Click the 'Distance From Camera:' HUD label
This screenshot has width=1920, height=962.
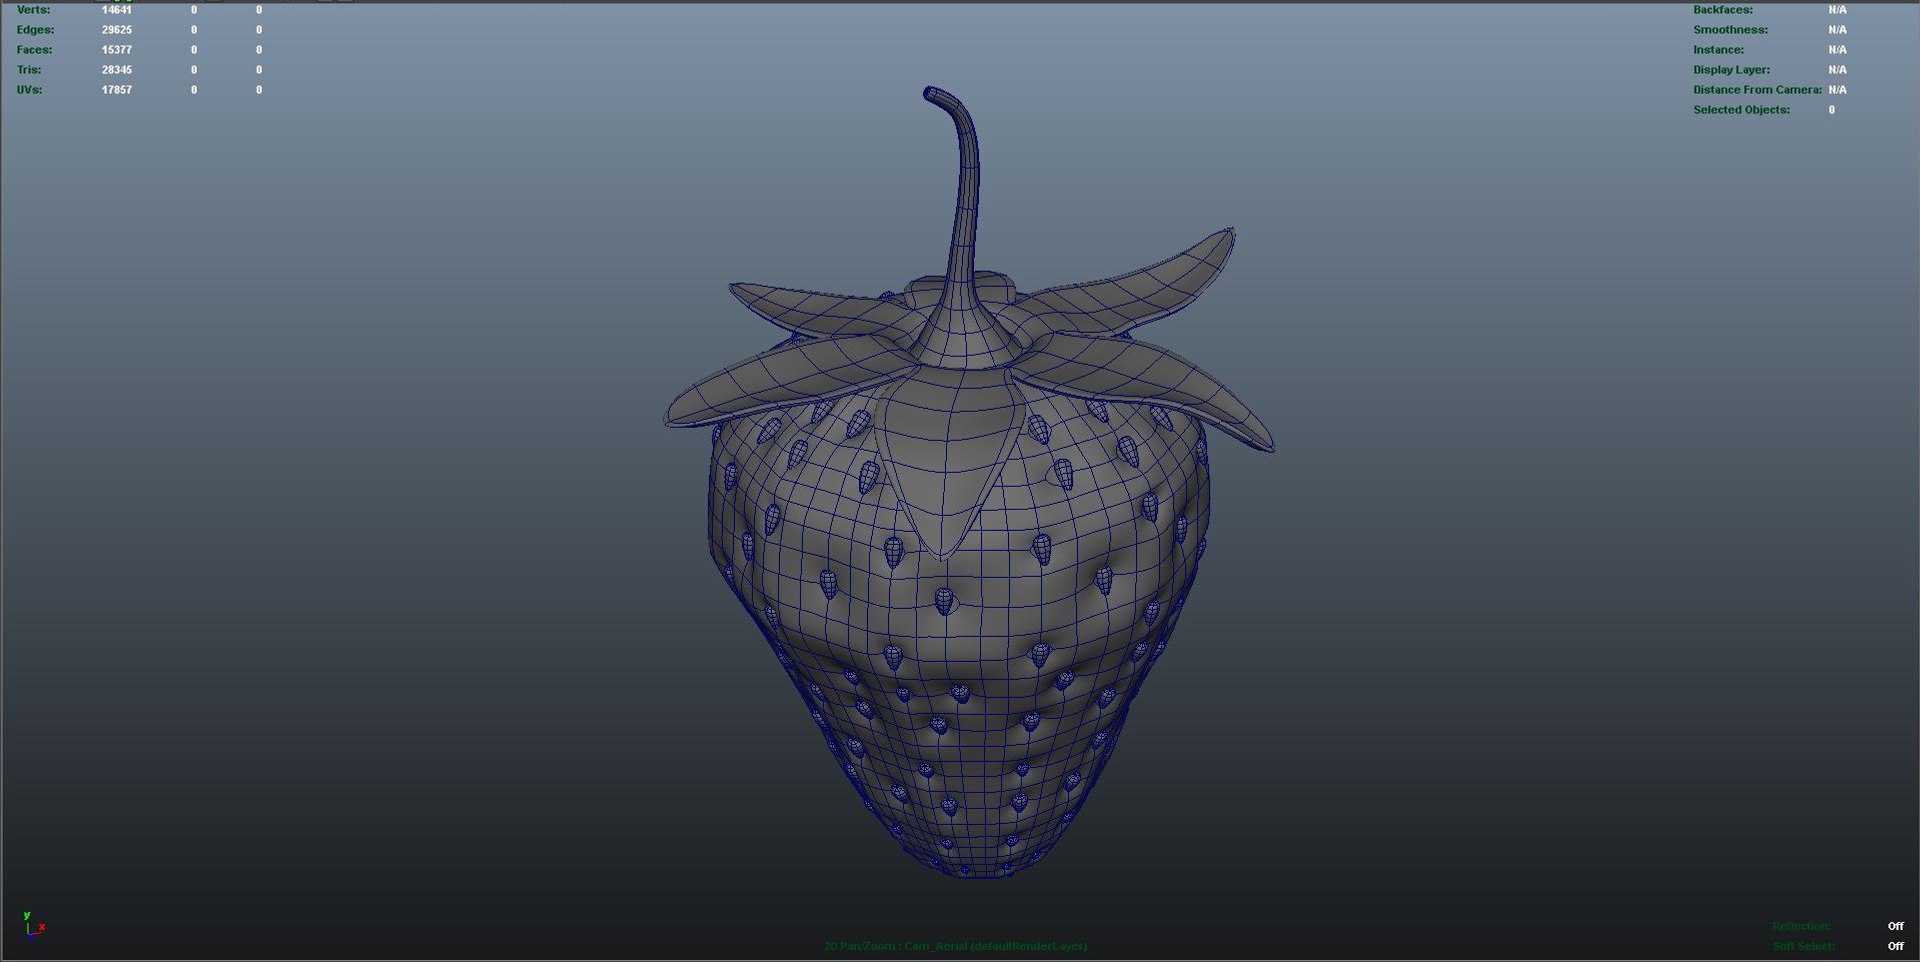(x=1757, y=90)
